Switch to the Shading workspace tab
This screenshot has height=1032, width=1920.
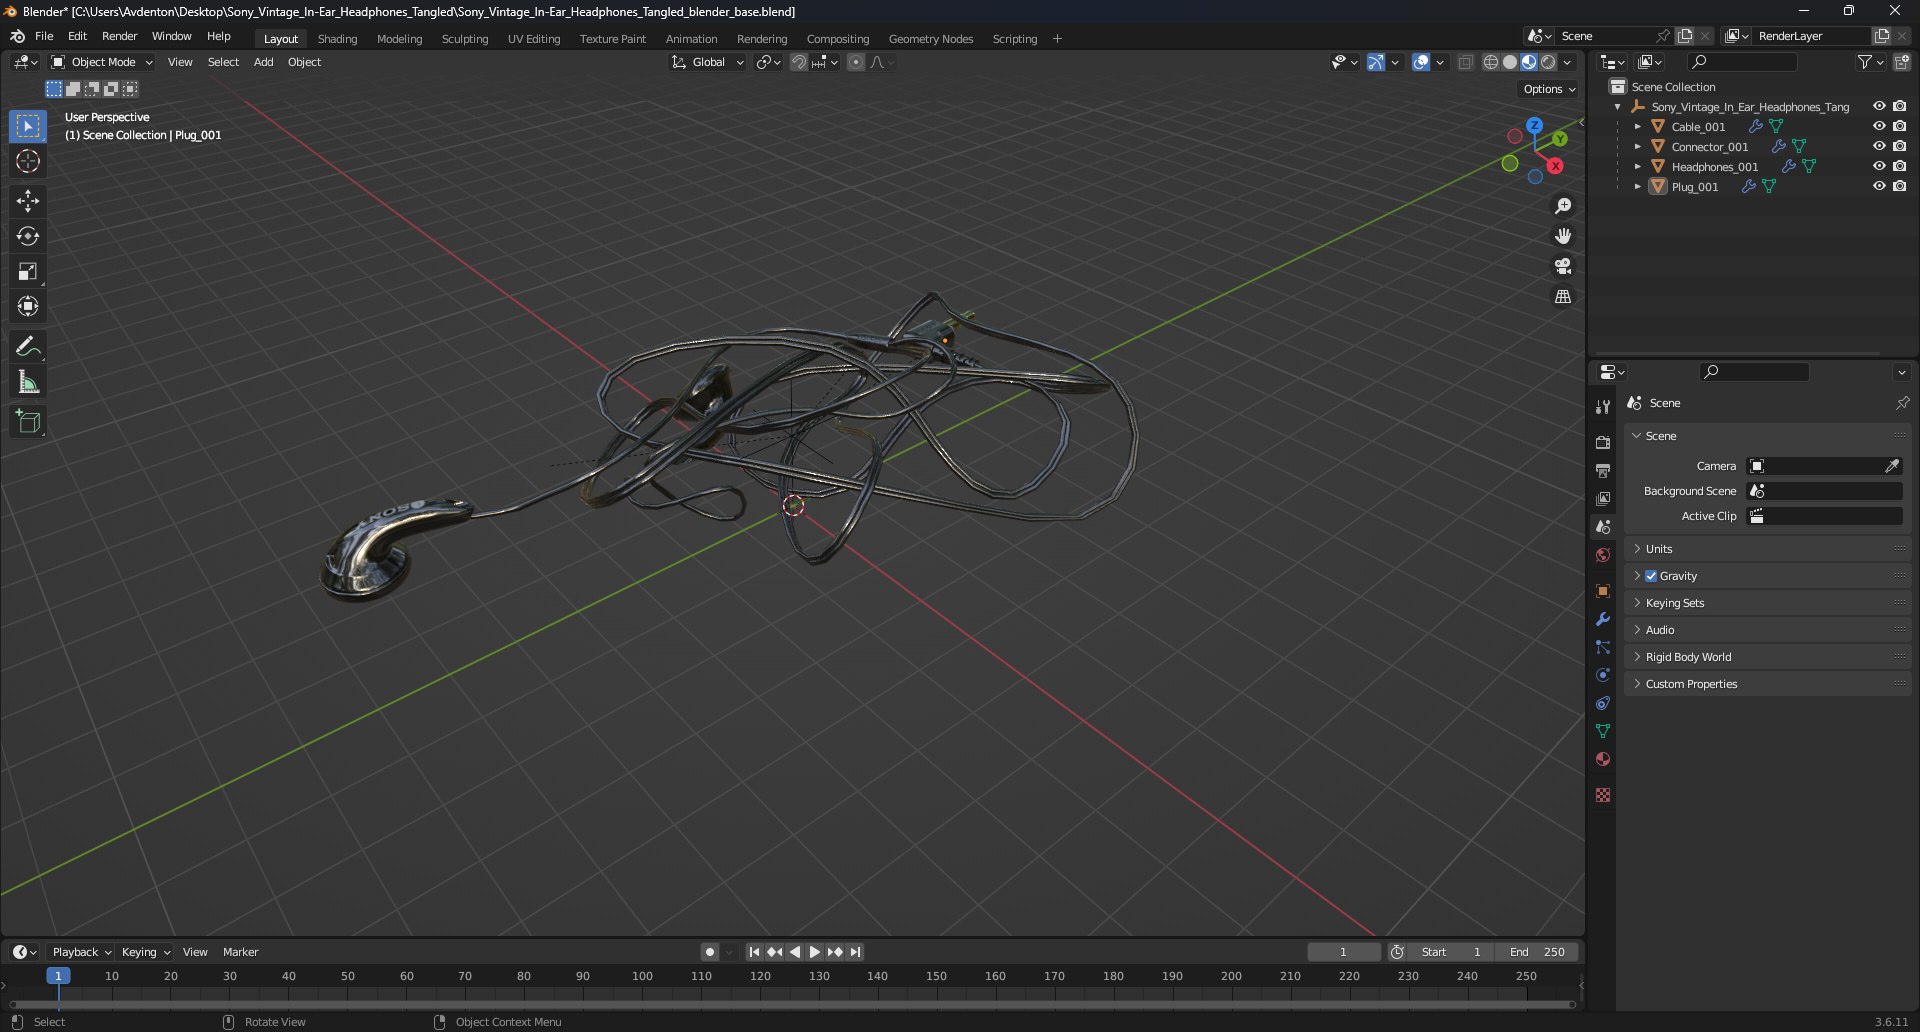337,39
